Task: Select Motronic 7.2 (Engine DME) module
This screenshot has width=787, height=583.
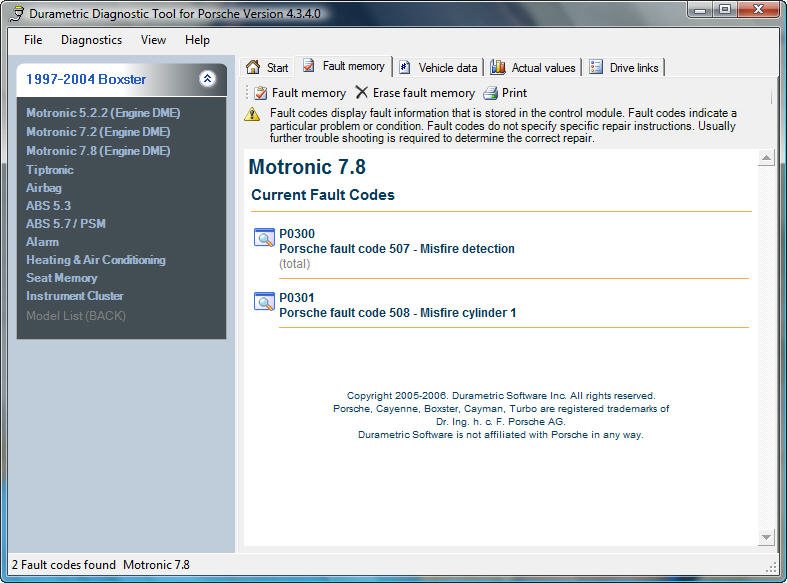Action: (x=98, y=132)
